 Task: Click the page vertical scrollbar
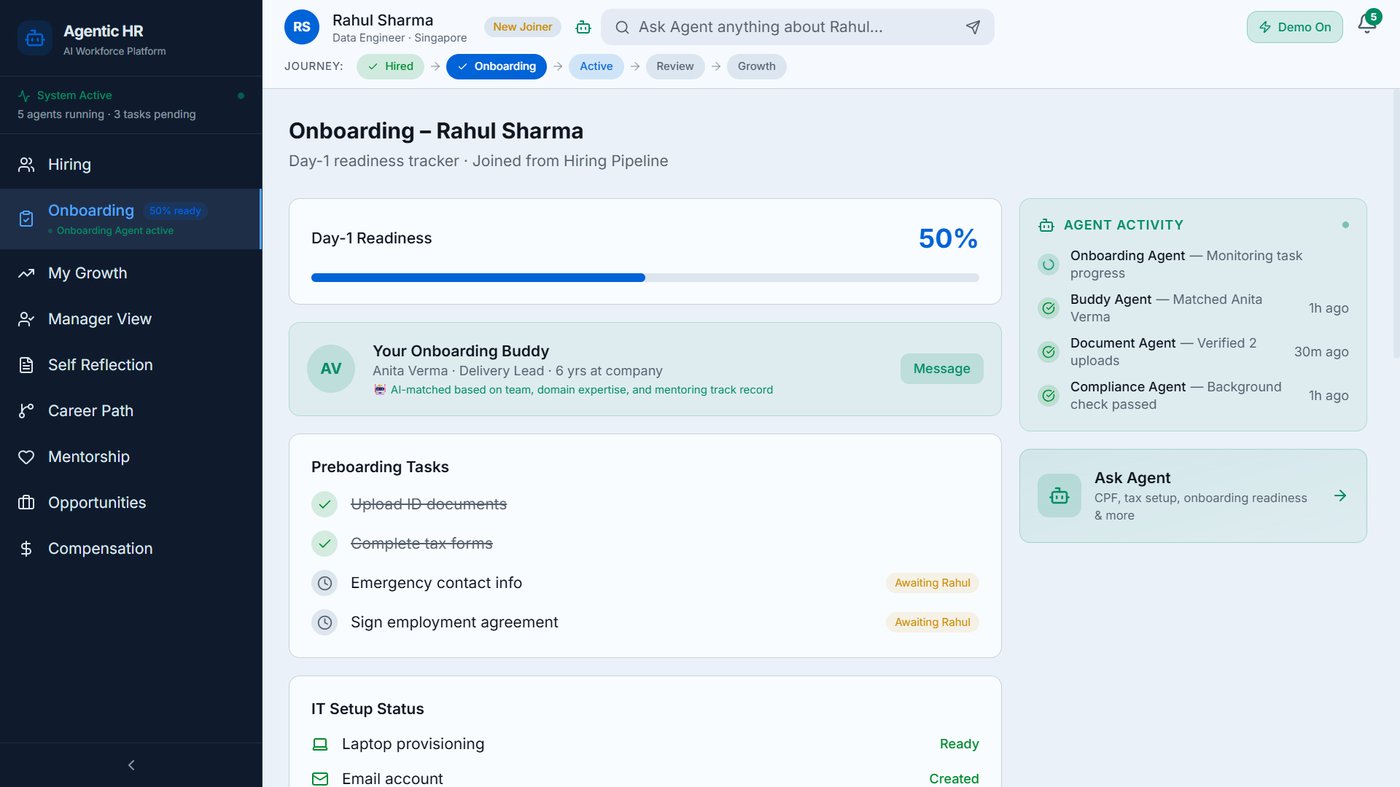click(1395, 225)
